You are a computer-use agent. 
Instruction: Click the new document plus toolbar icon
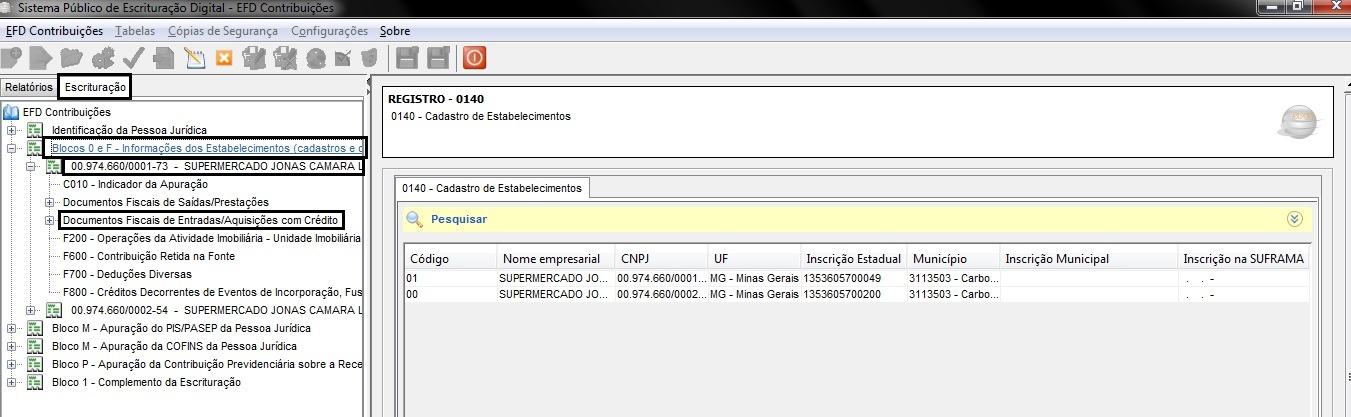pos(12,57)
